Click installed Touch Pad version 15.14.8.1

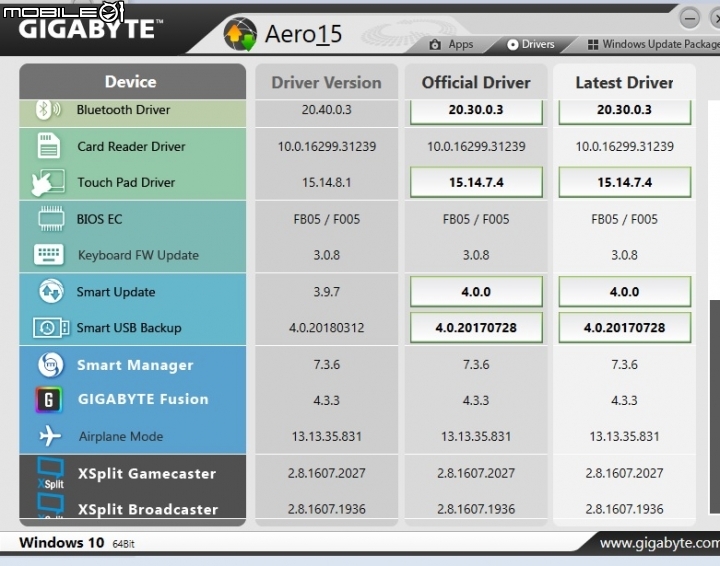326,182
